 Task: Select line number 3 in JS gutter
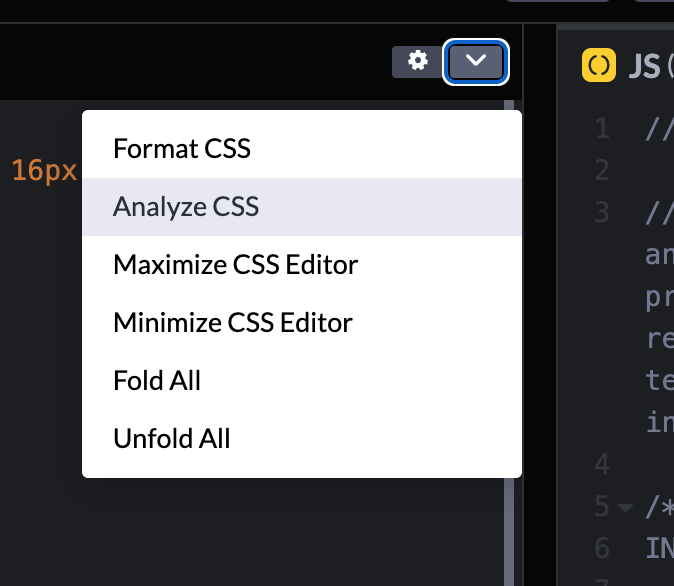601,212
